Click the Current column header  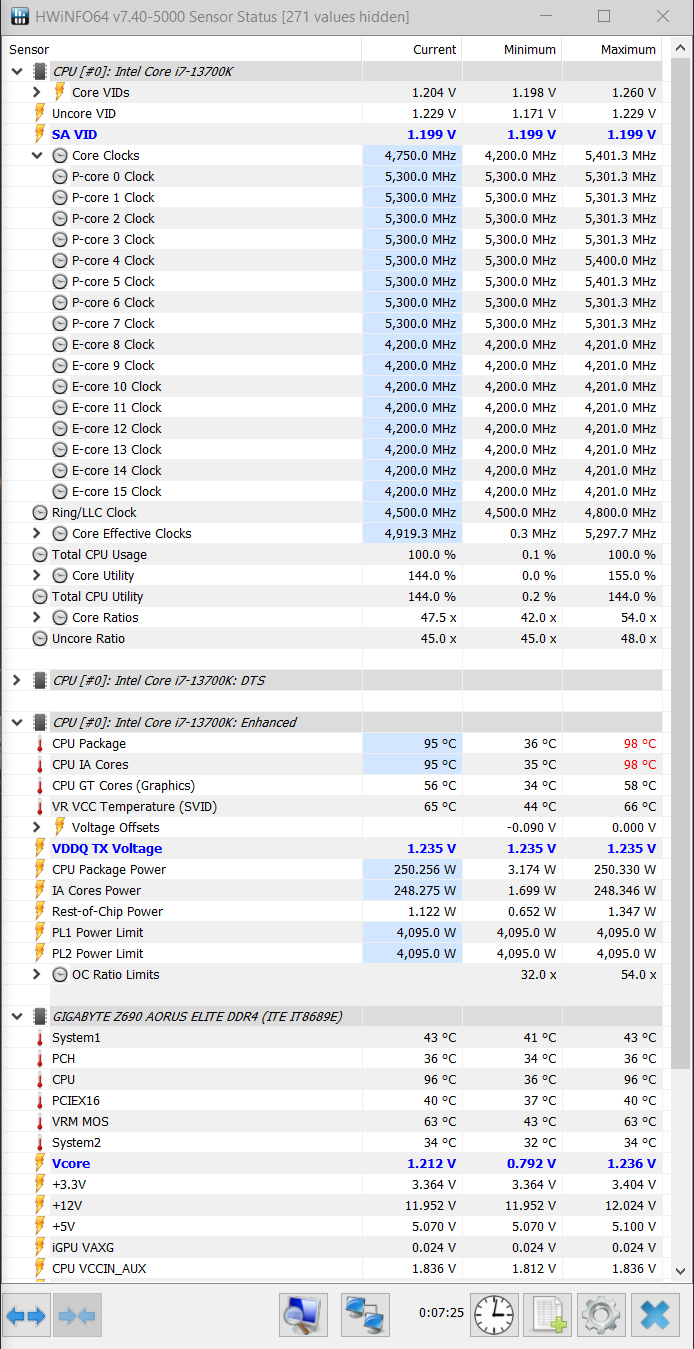point(434,49)
